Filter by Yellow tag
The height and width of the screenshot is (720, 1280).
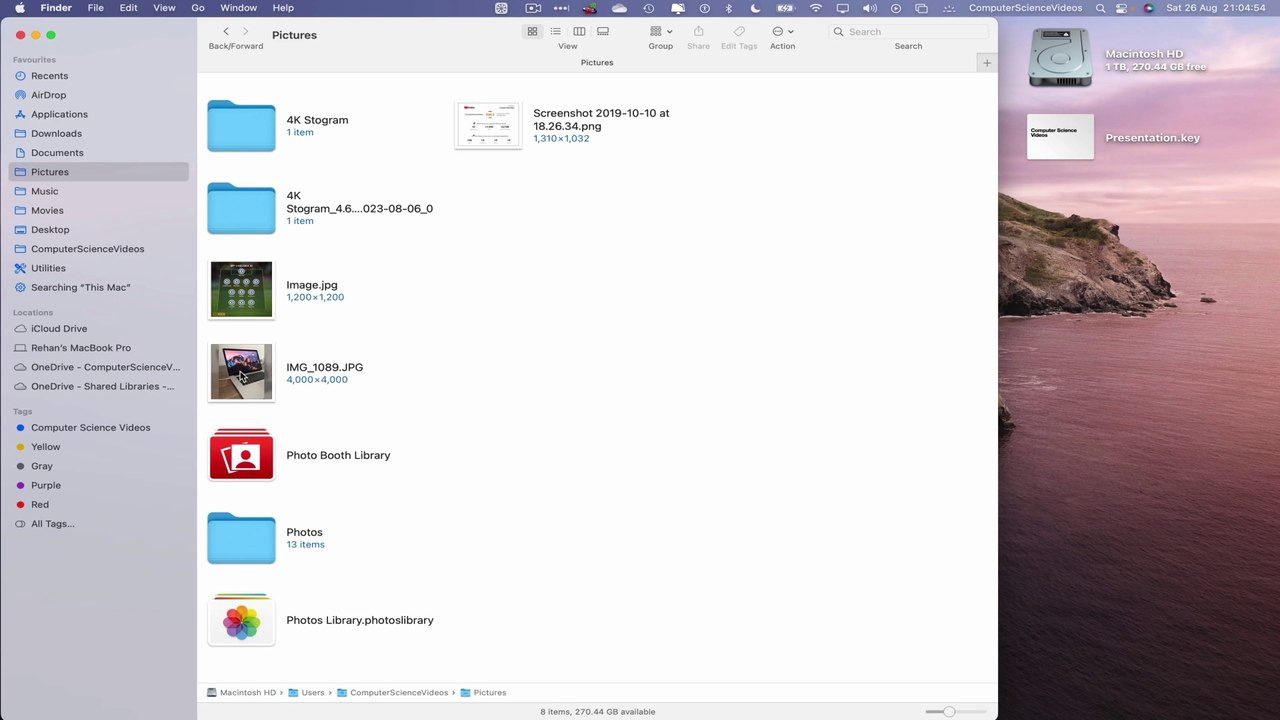(x=98, y=447)
